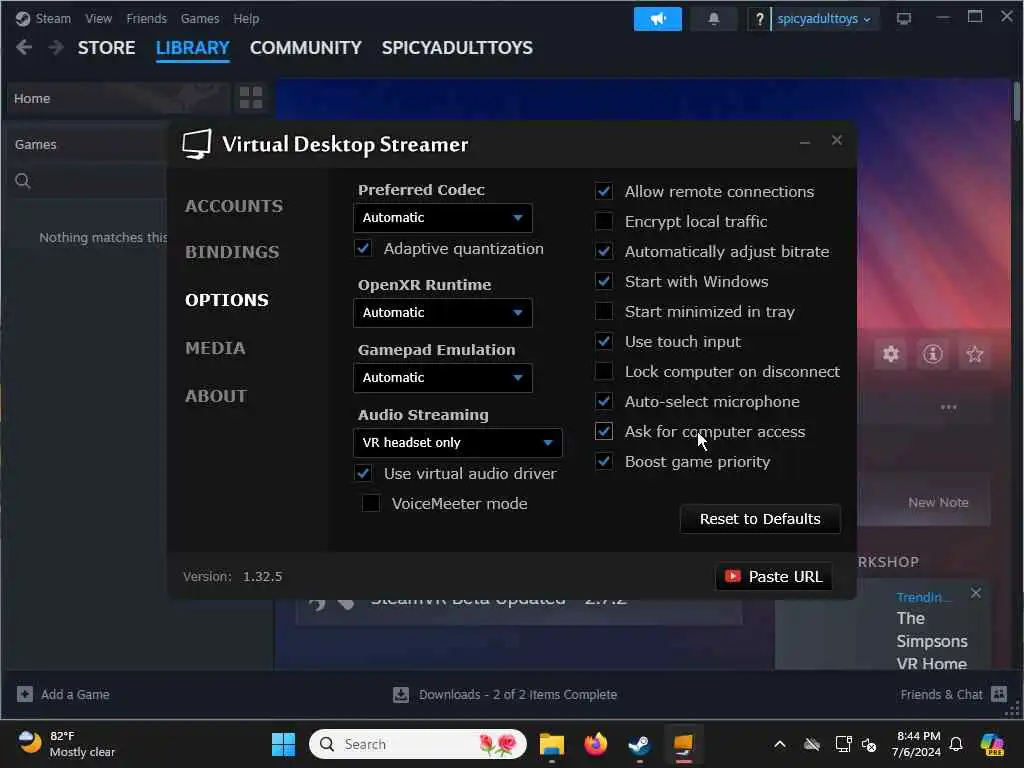1024x768 pixels.
Task: Toggle Start with Windows checkbox
Action: click(x=604, y=281)
